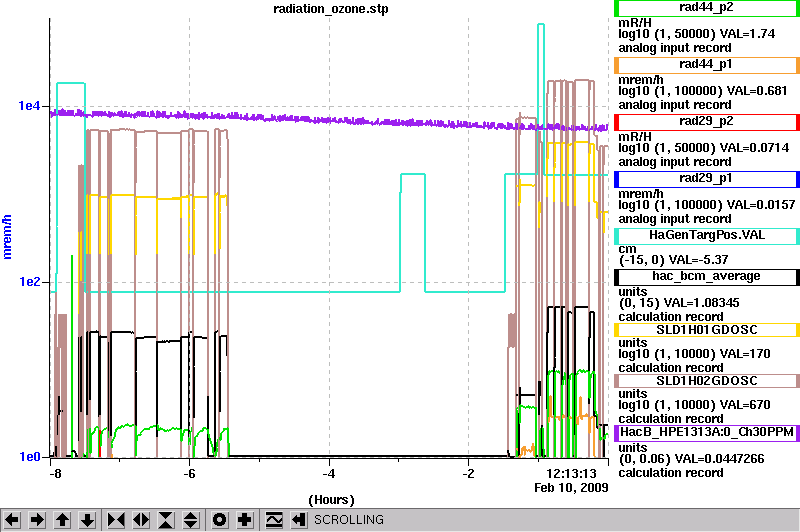Screen dimensions: 800x532
Task: Click the -2 hours x-axis tick label
Action: (x=468, y=474)
